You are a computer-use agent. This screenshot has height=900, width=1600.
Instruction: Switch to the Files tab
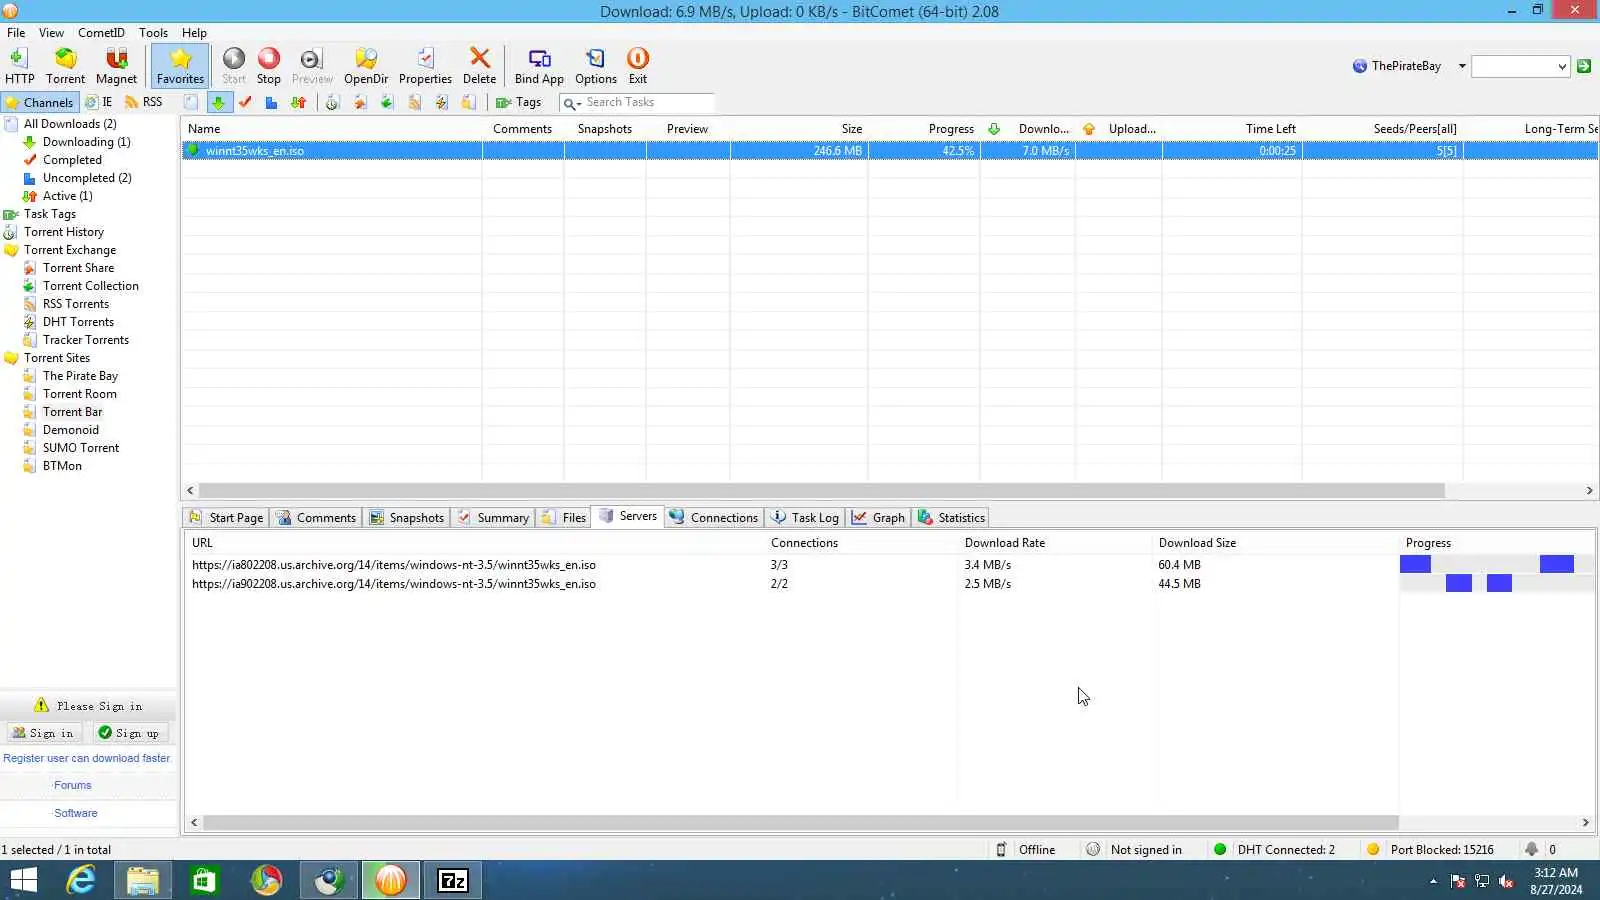tap(564, 518)
